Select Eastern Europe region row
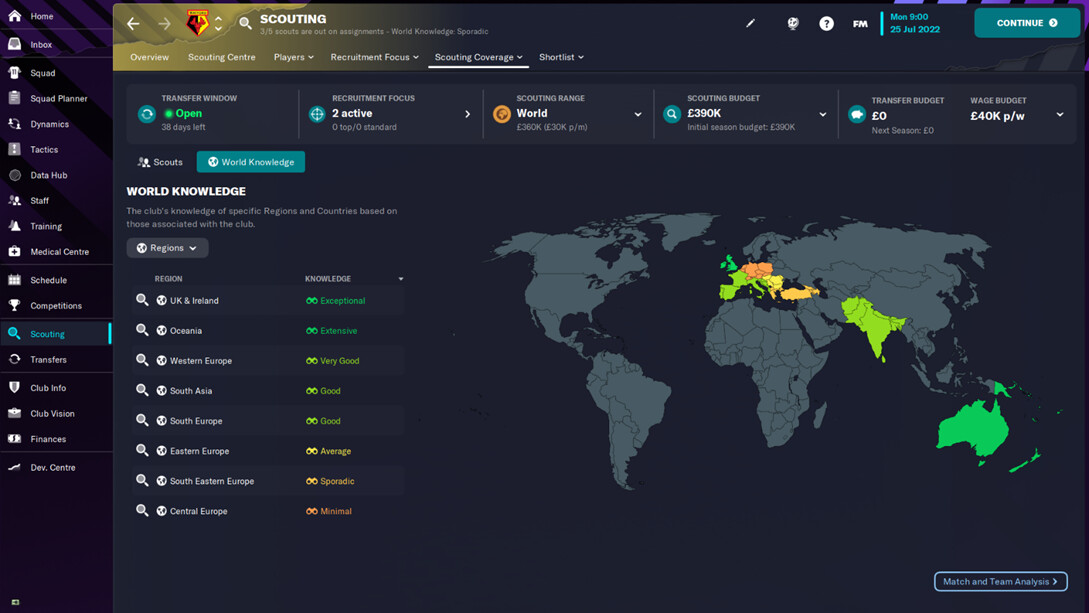This screenshot has height=613, width=1089. 267,451
